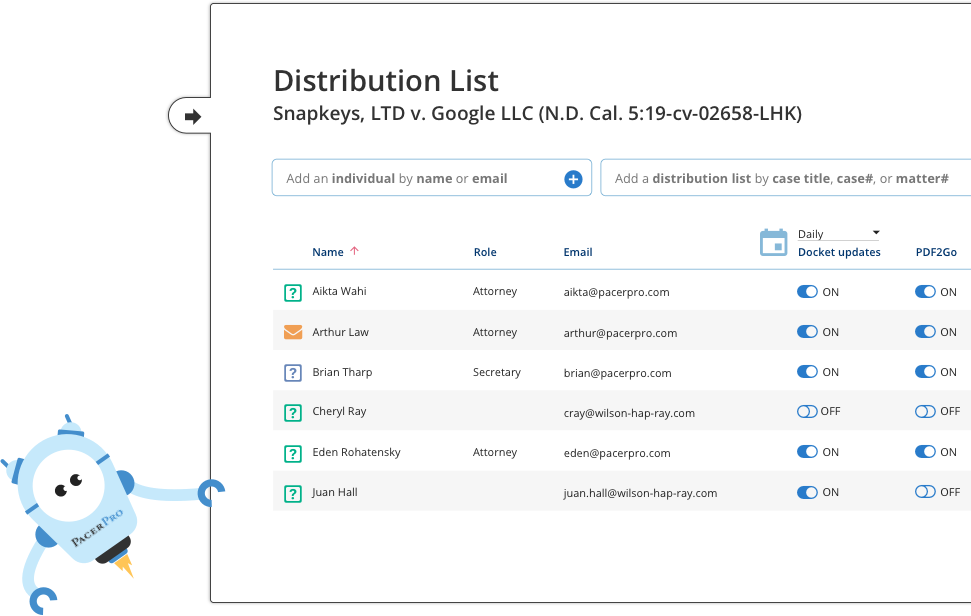The width and height of the screenshot is (971, 616).
Task: Turn off Docket updates for Arthur Law
Action: point(808,332)
